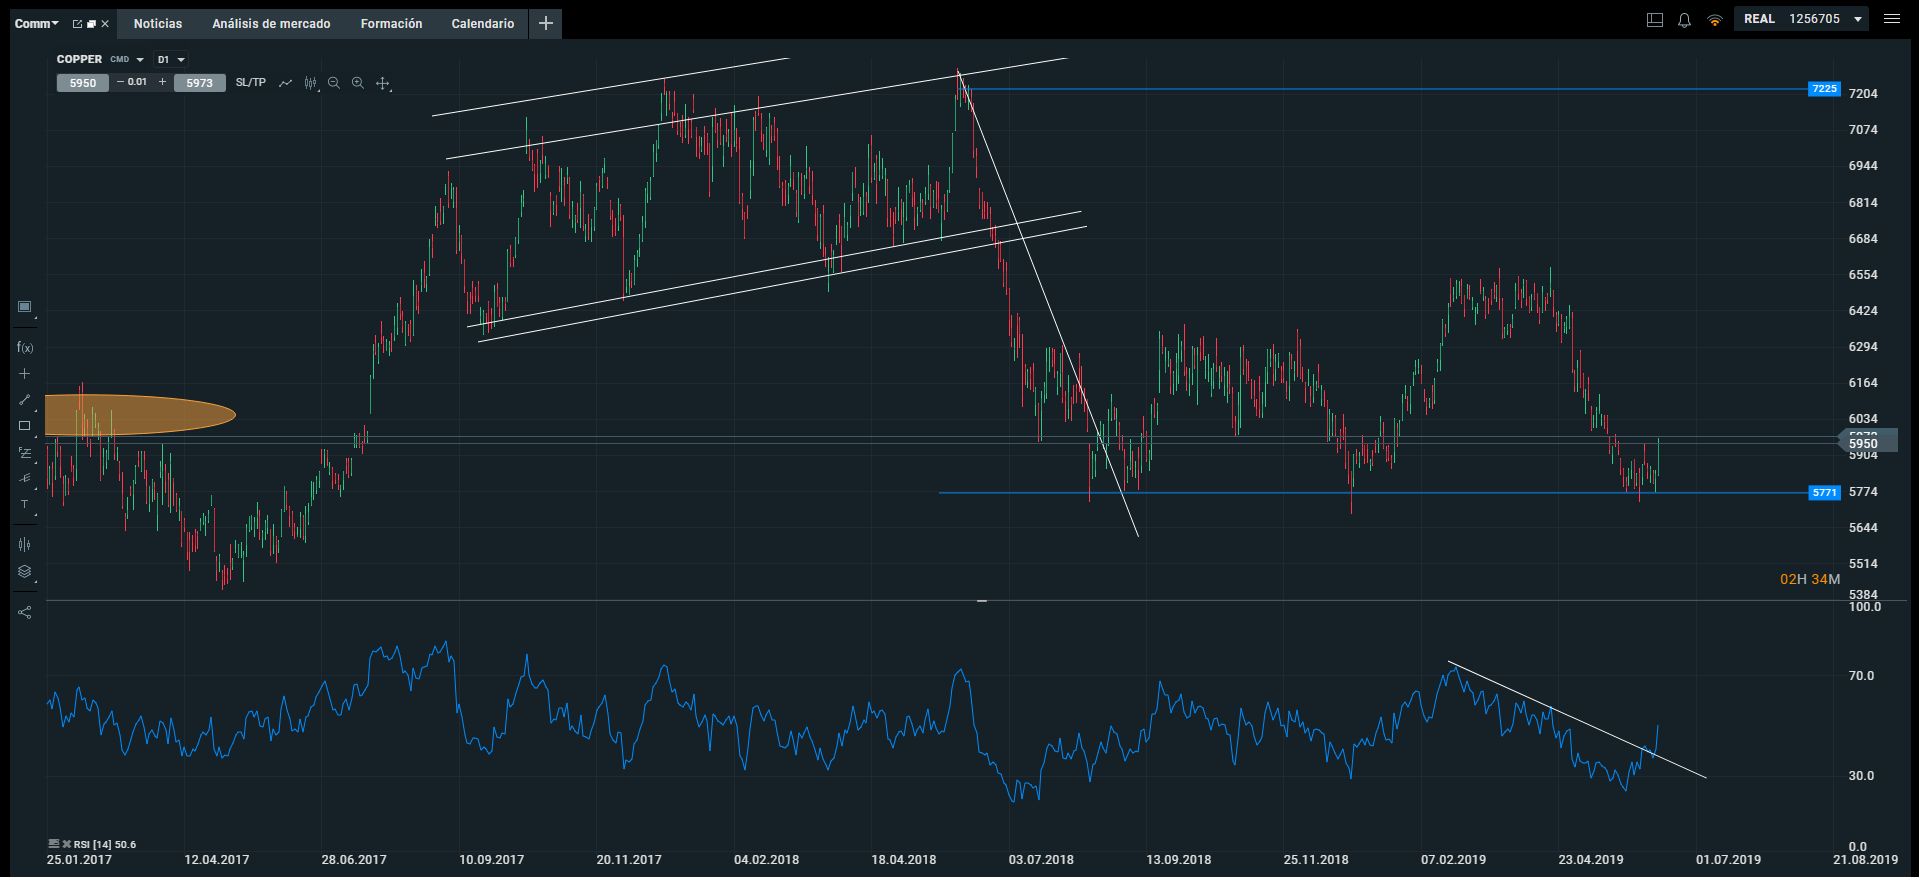Toggle RSI indicator visibility
This screenshot has width=1919, height=877.
click(x=54, y=844)
